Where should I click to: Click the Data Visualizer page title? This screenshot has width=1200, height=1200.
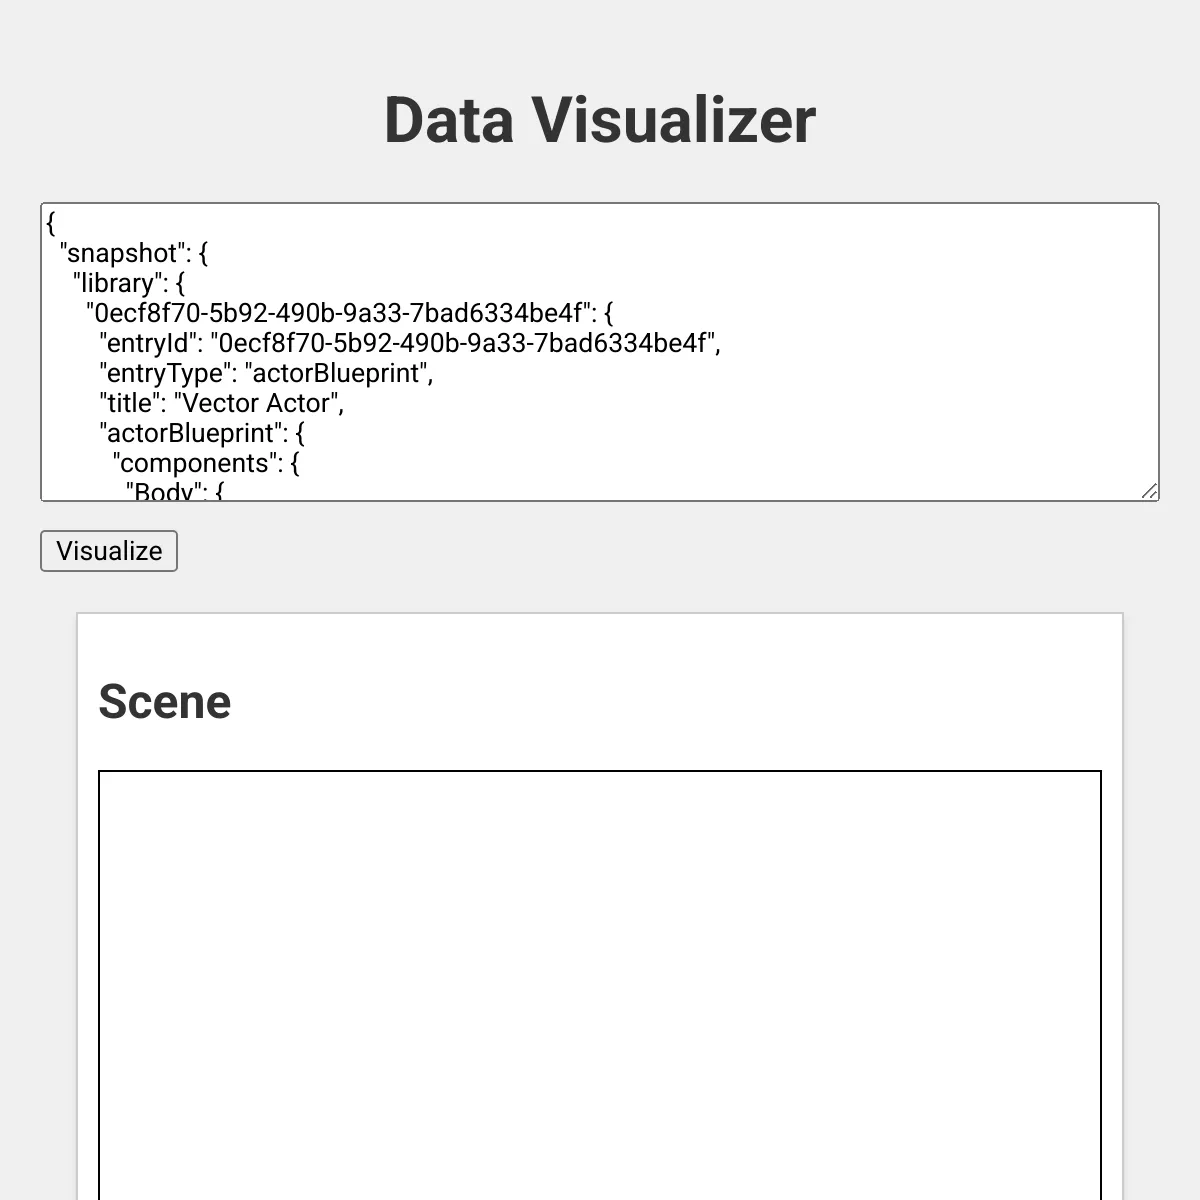[600, 120]
